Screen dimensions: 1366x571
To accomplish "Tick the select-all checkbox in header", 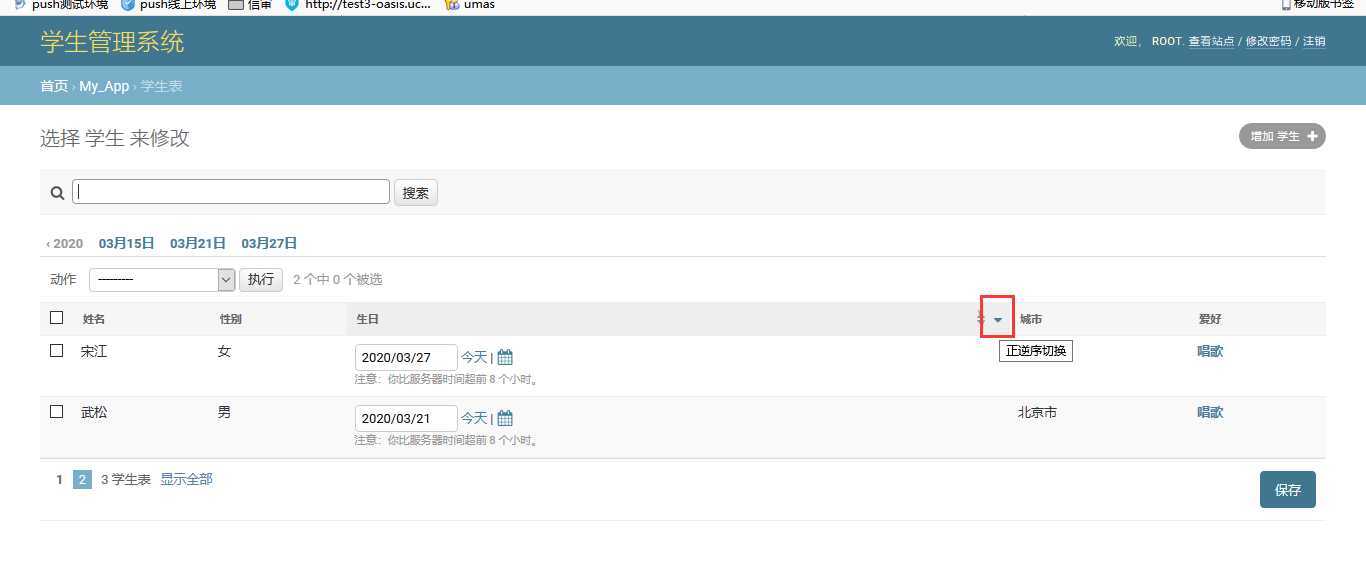I will [57, 318].
